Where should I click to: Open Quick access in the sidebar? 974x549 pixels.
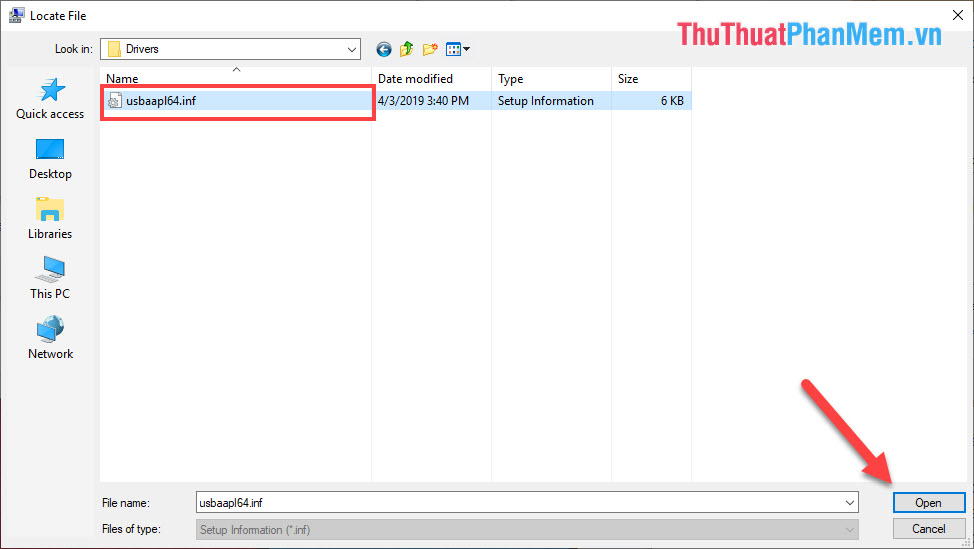coord(50,99)
